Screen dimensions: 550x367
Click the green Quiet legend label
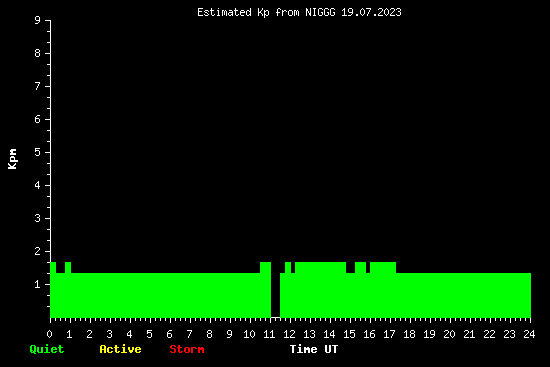pyautogui.click(x=47, y=349)
